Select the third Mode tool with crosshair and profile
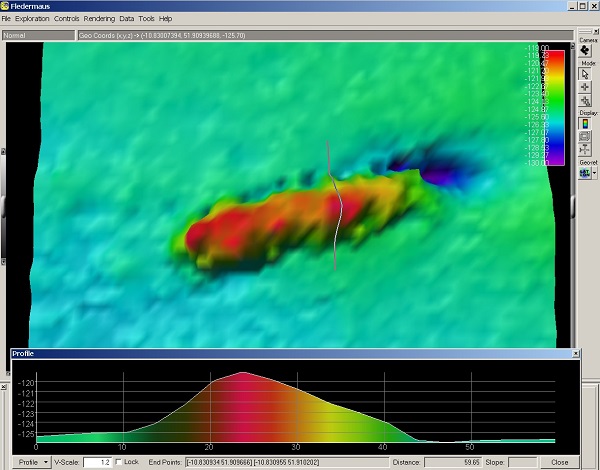Image resolution: width=600 pixels, height=470 pixels. pyautogui.click(x=585, y=101)
